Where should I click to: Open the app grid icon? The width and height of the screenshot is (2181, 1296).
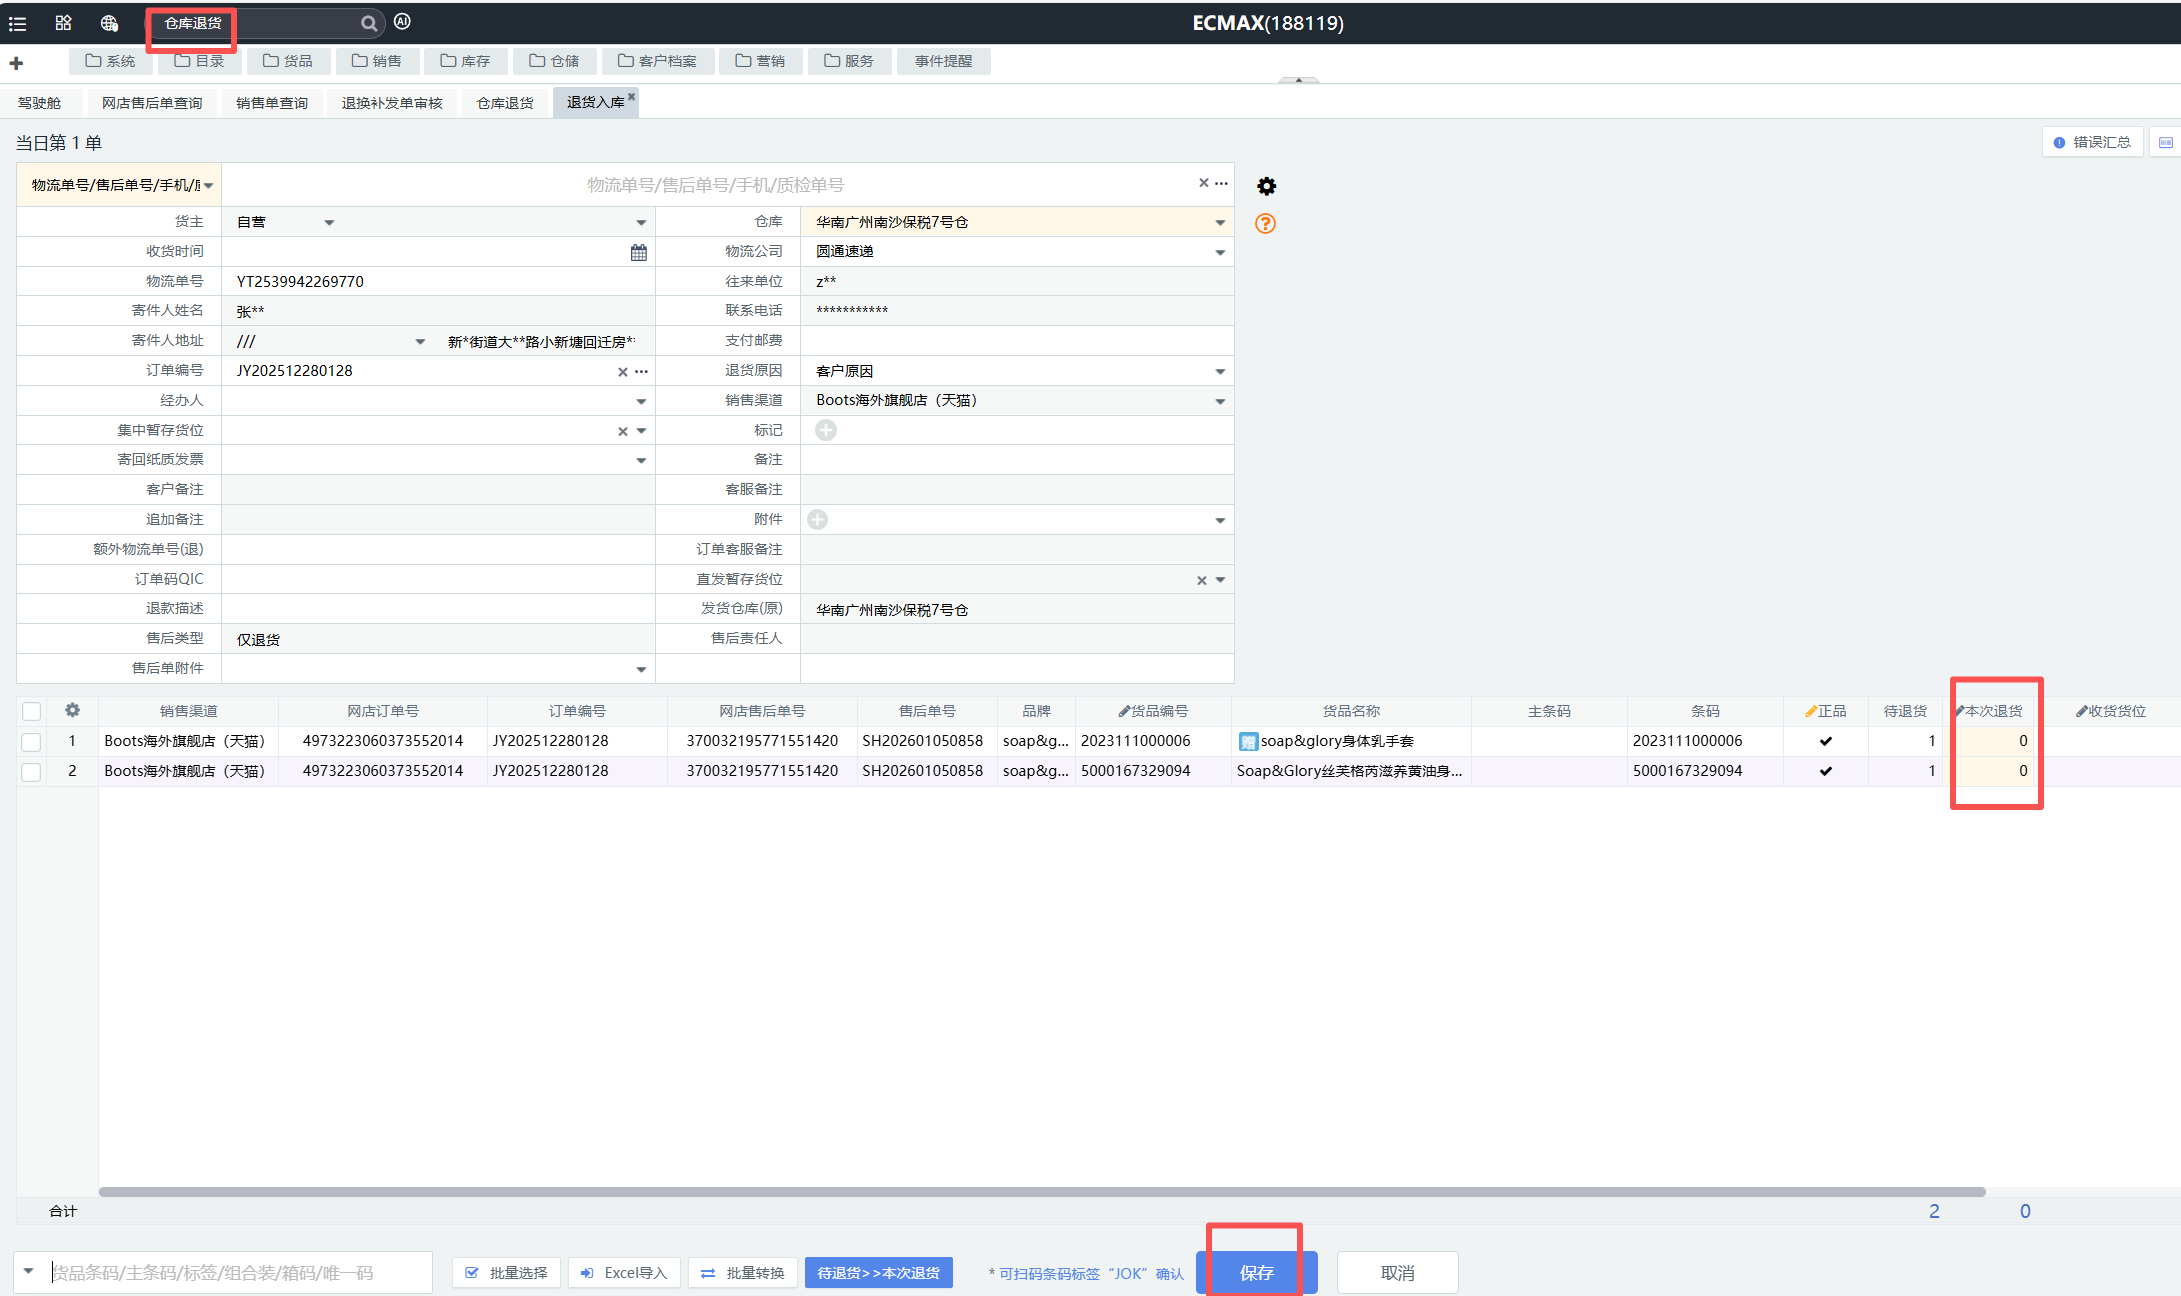click(x=63, y=23)
